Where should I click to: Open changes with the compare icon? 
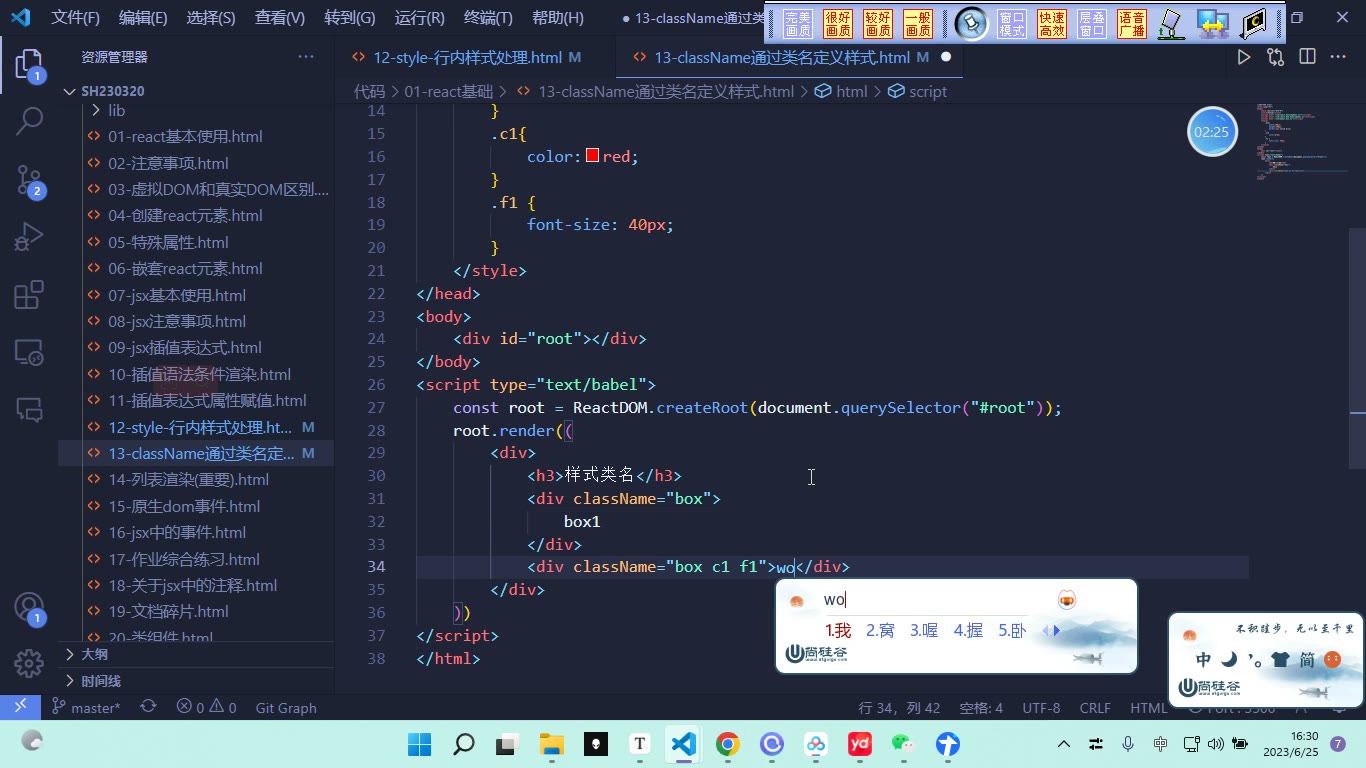[x=1275, y=57]
